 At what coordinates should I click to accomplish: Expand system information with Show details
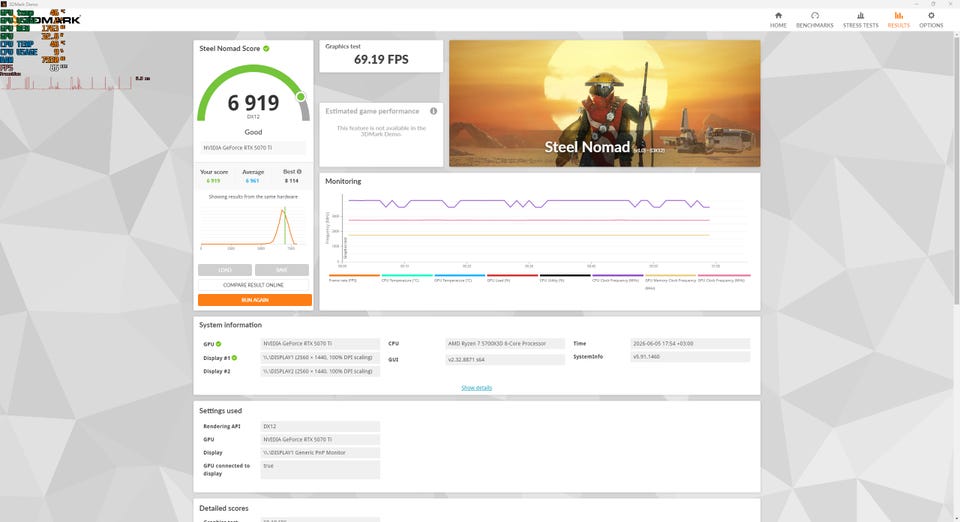(x=476, y=387)
